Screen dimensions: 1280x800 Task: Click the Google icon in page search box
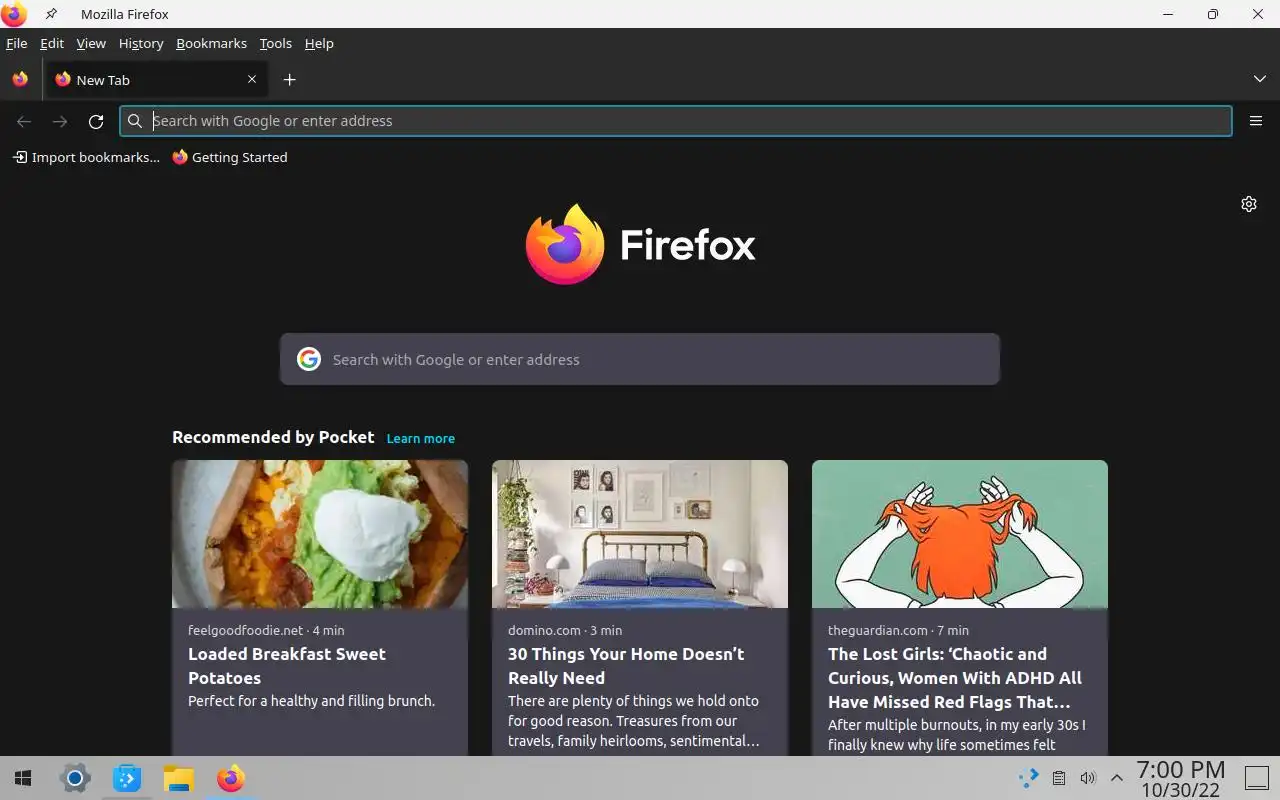coord(309,359)
